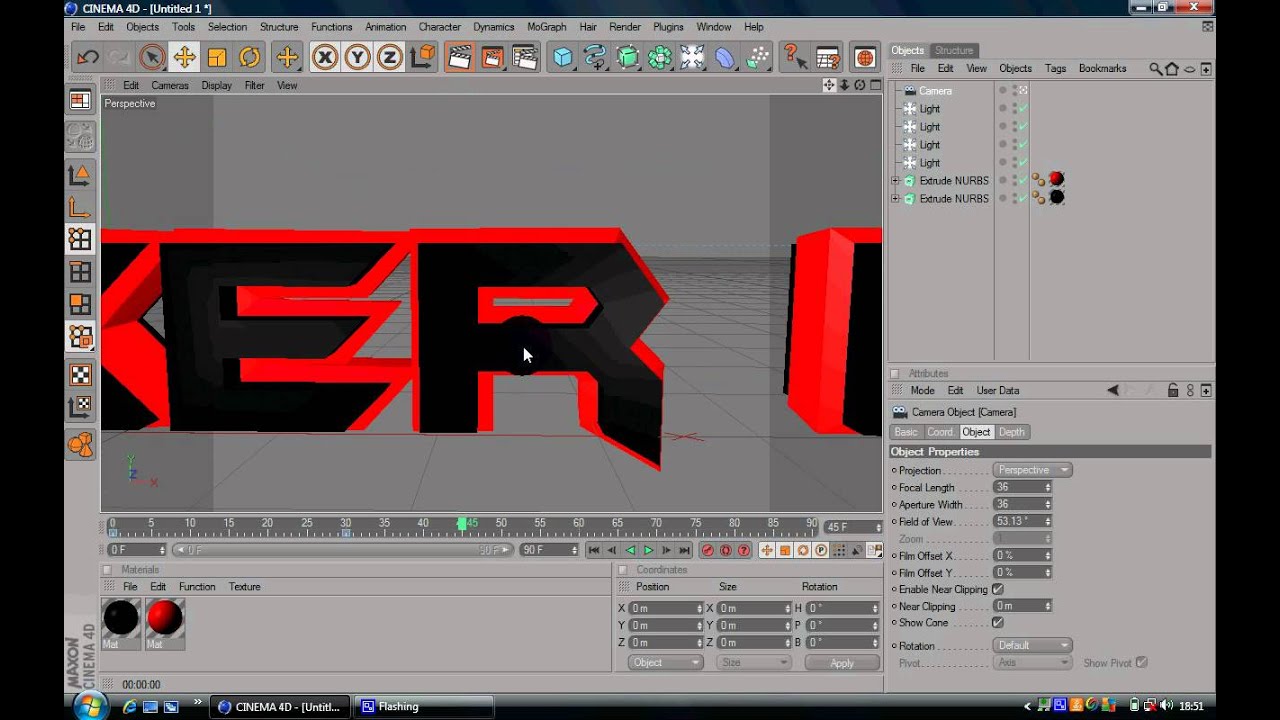Toggle the Enable Near Clipping checkbox
The height and width of the screenshot is (720, 1280).
(997, 589)
